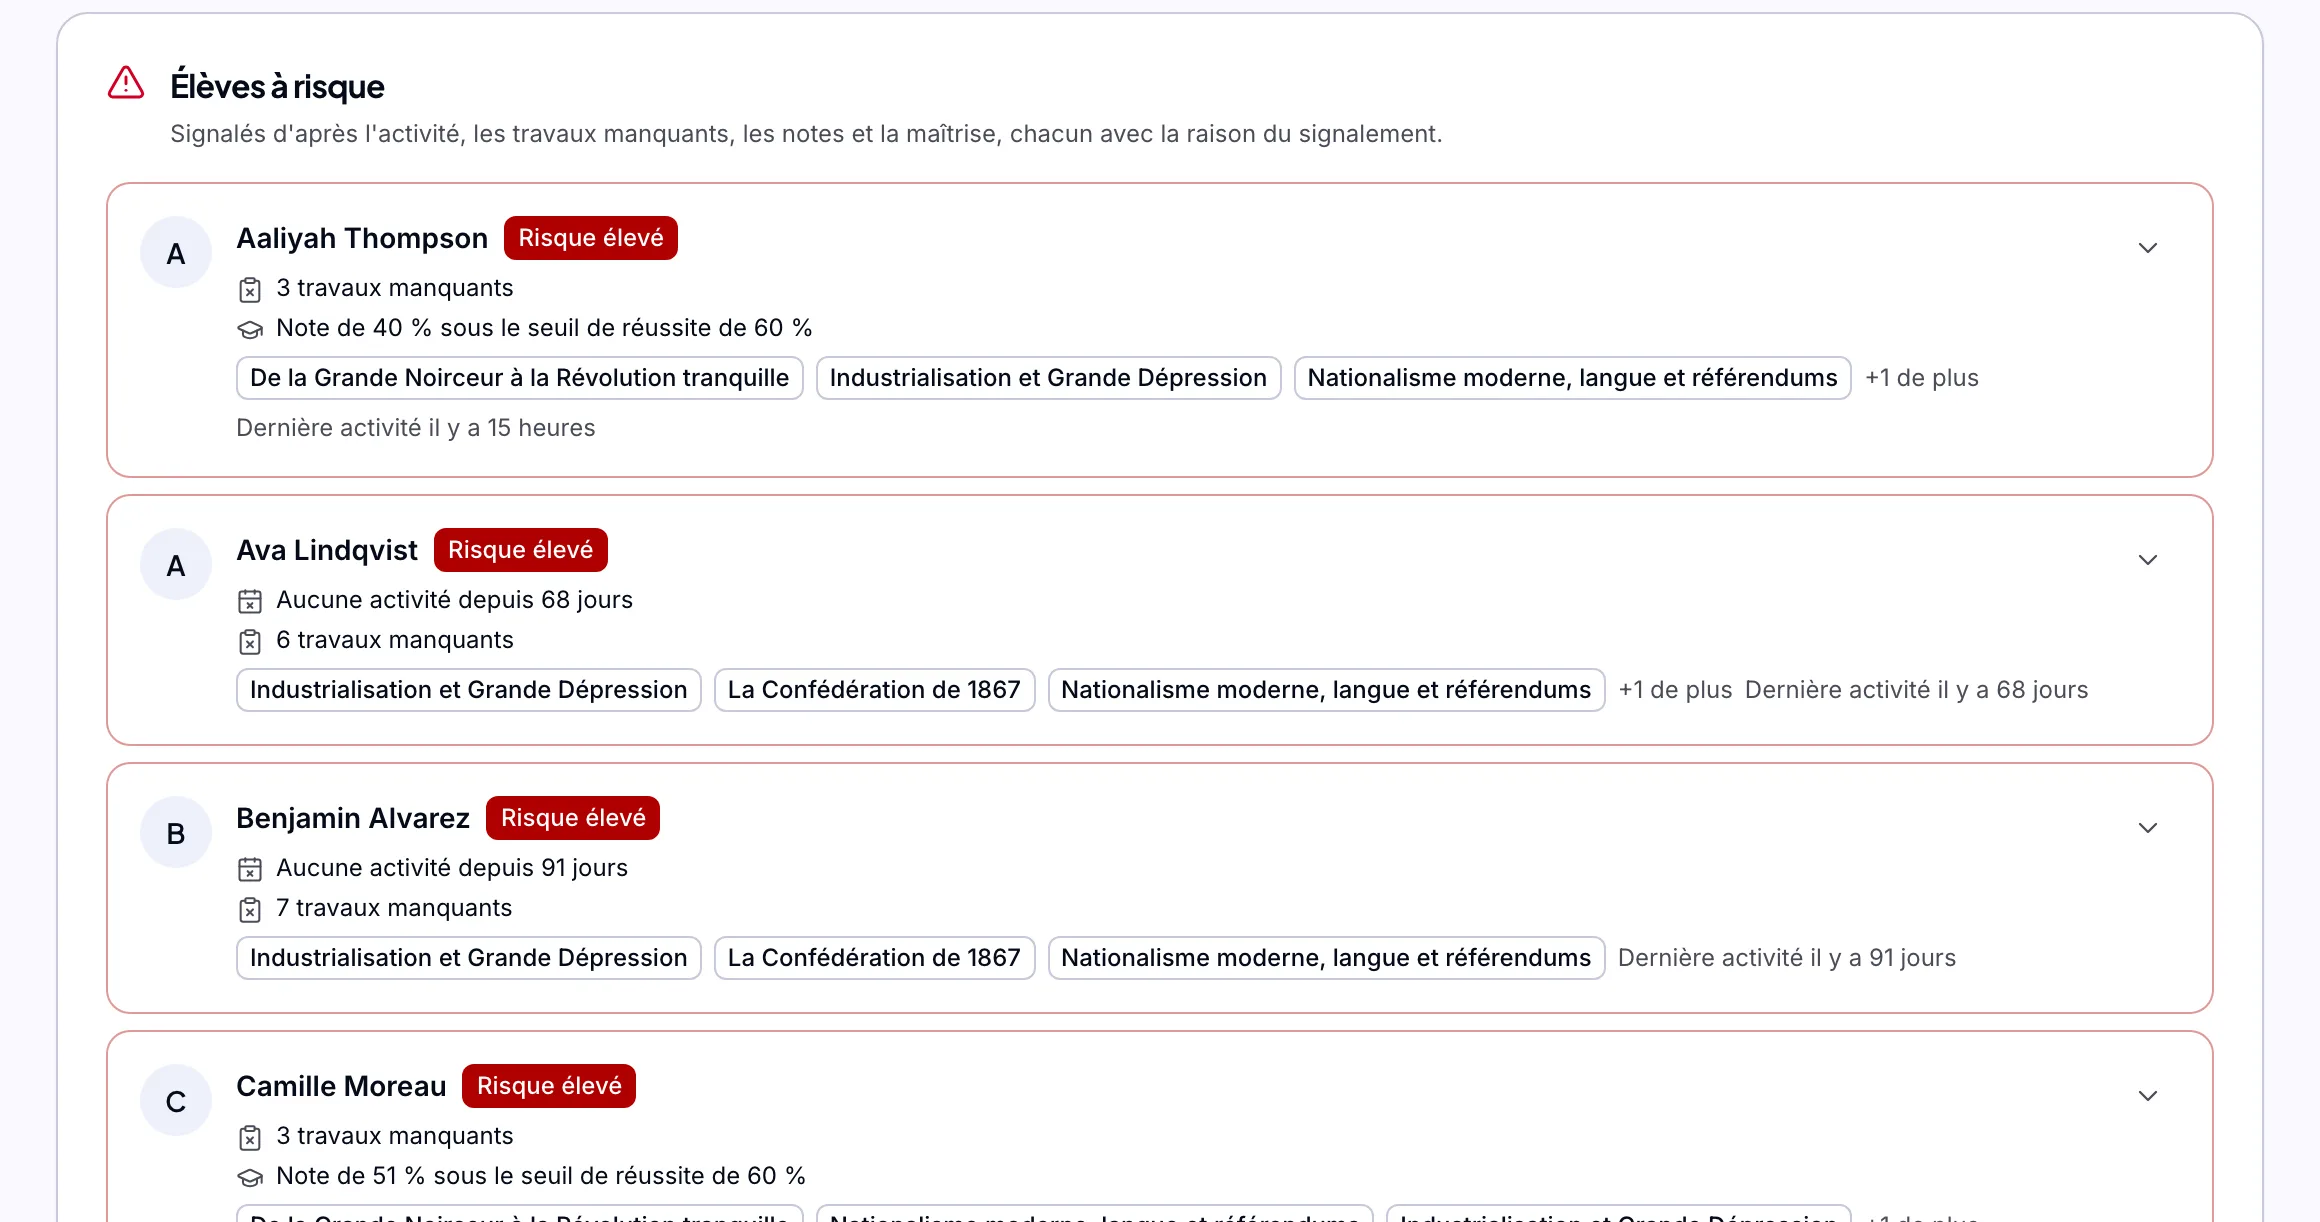The height and width of the screenshot is (1222, 2320).
Task: Select Nationalisme moderne tag in Ava Lindqvist's card
Action: (1326, 690)
